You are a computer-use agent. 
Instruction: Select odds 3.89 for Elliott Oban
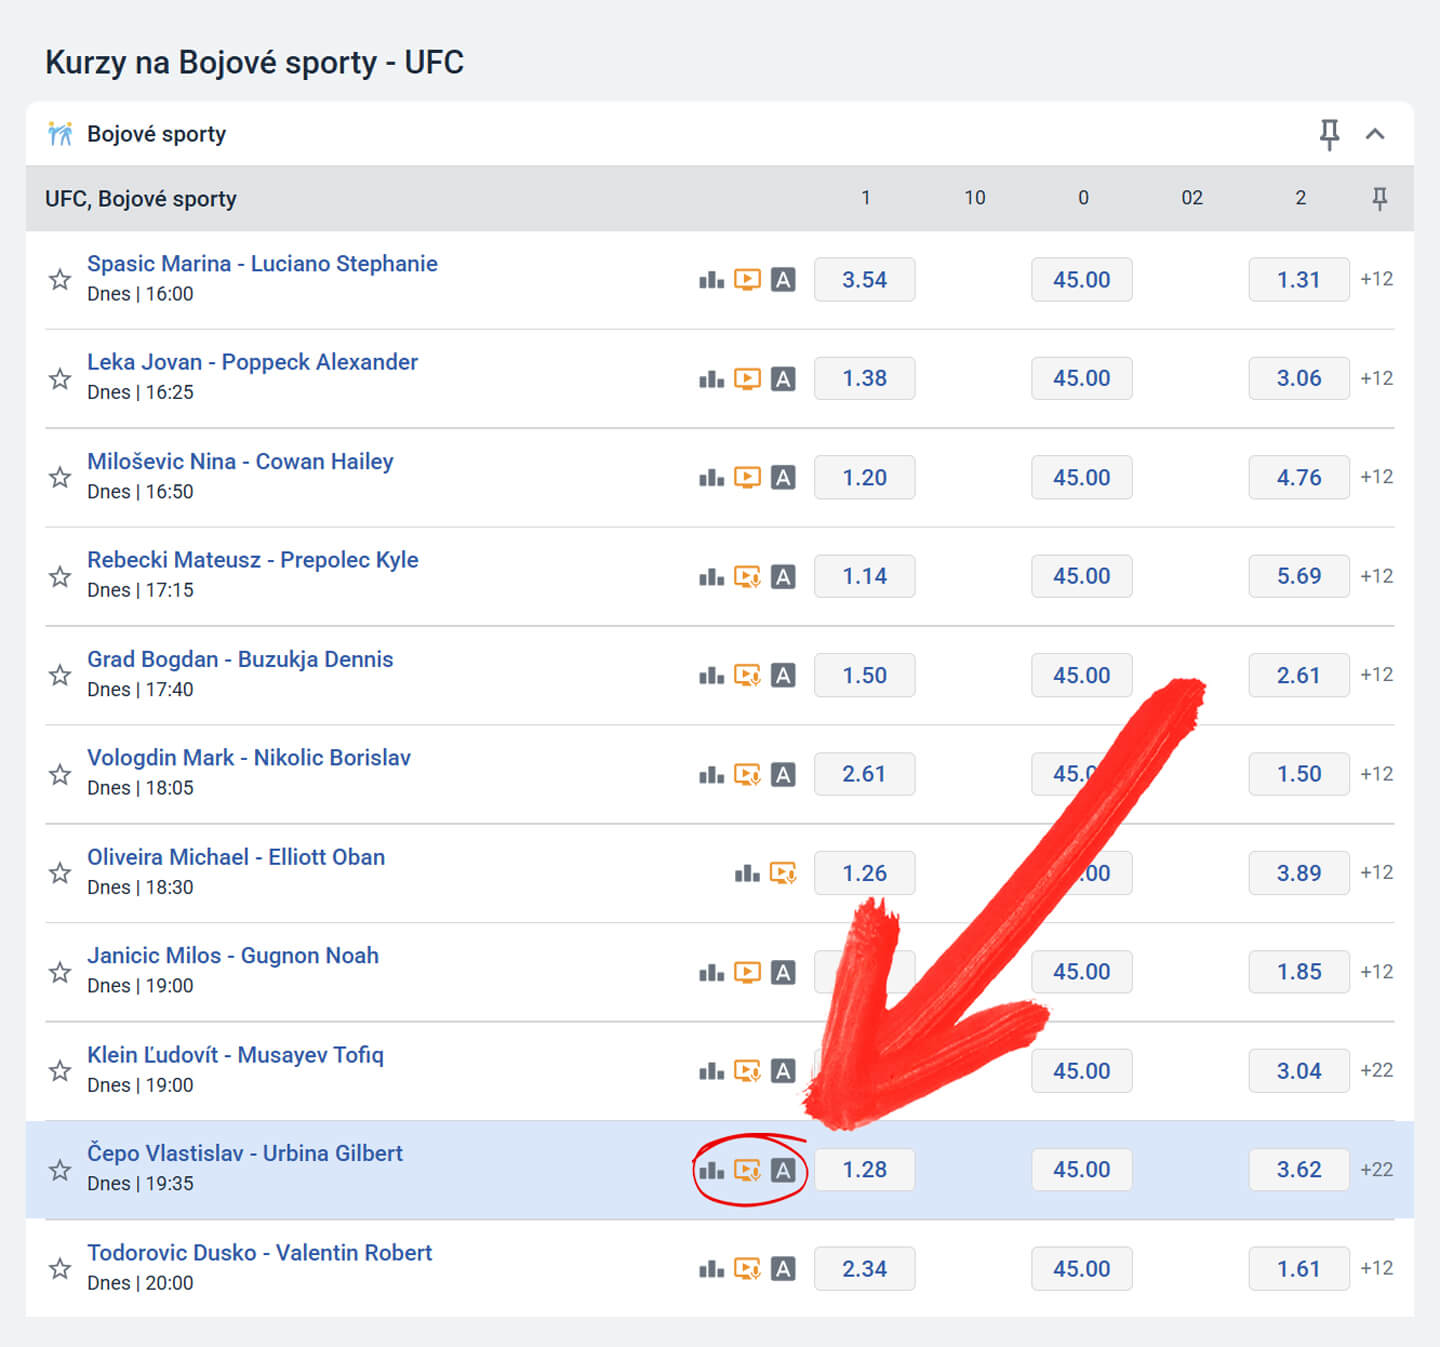pos(1299,873)
